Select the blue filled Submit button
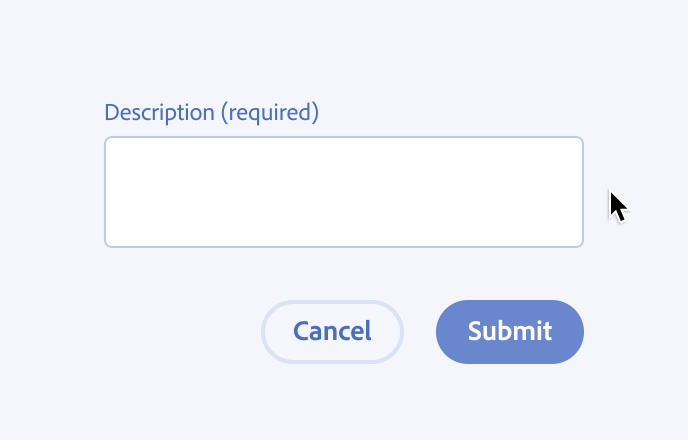688x440 pixels. pyautogui.click(x=509, y=331)
